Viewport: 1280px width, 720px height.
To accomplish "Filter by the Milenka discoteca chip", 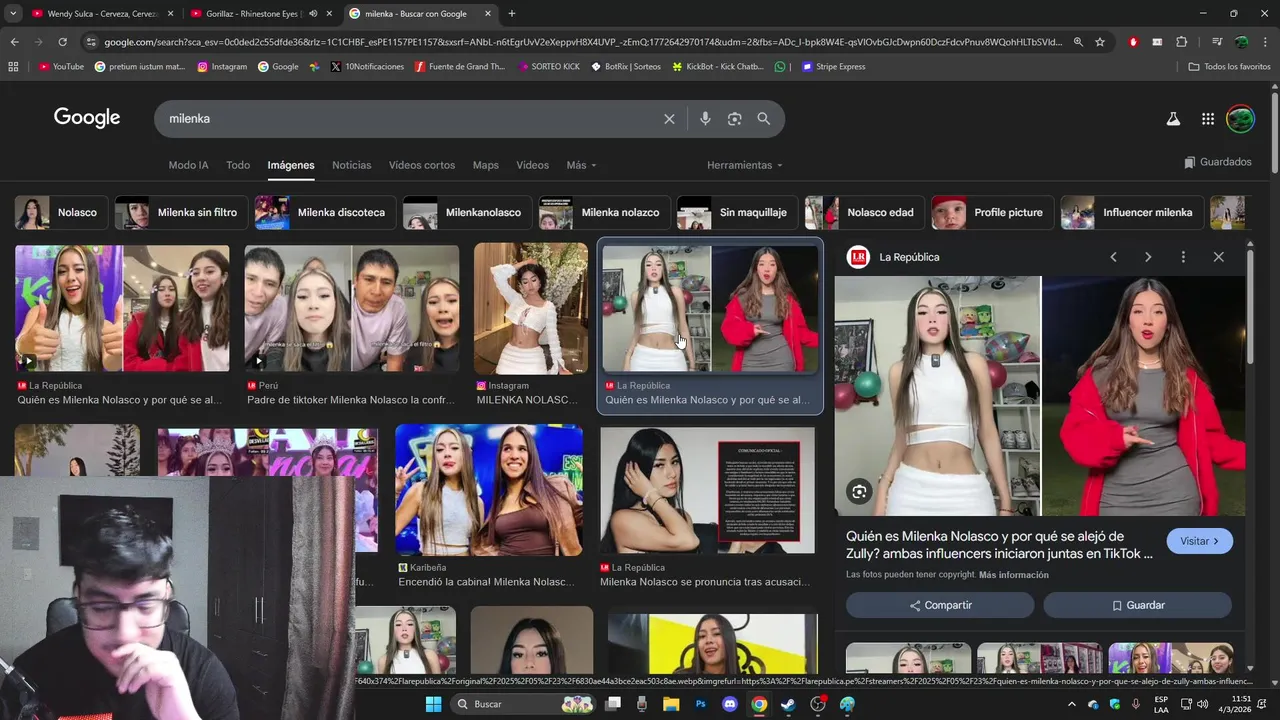I will click(x=325, y=212).
